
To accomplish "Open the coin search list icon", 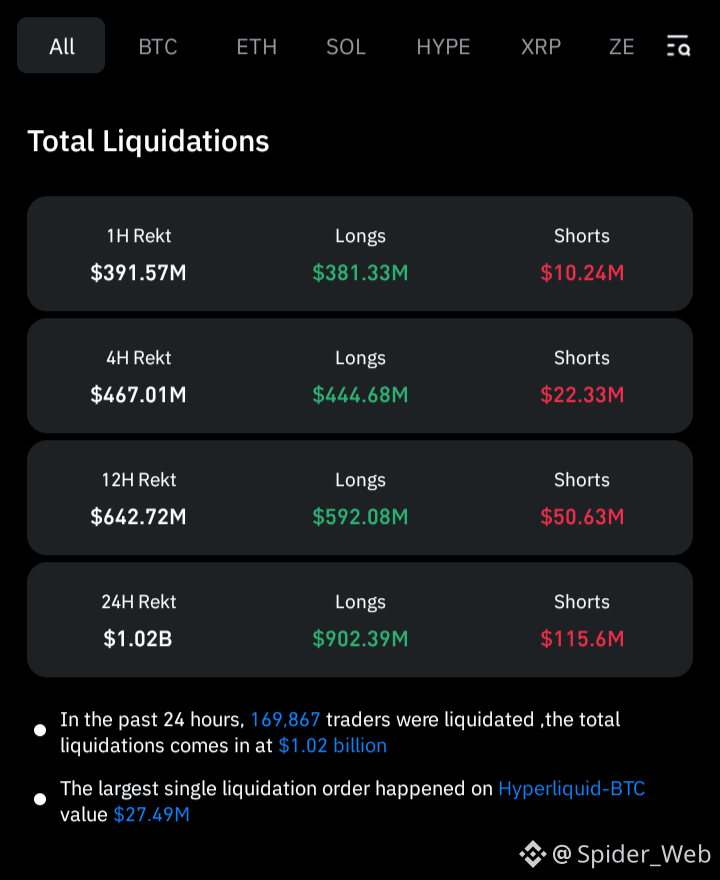I will (678, 45).
